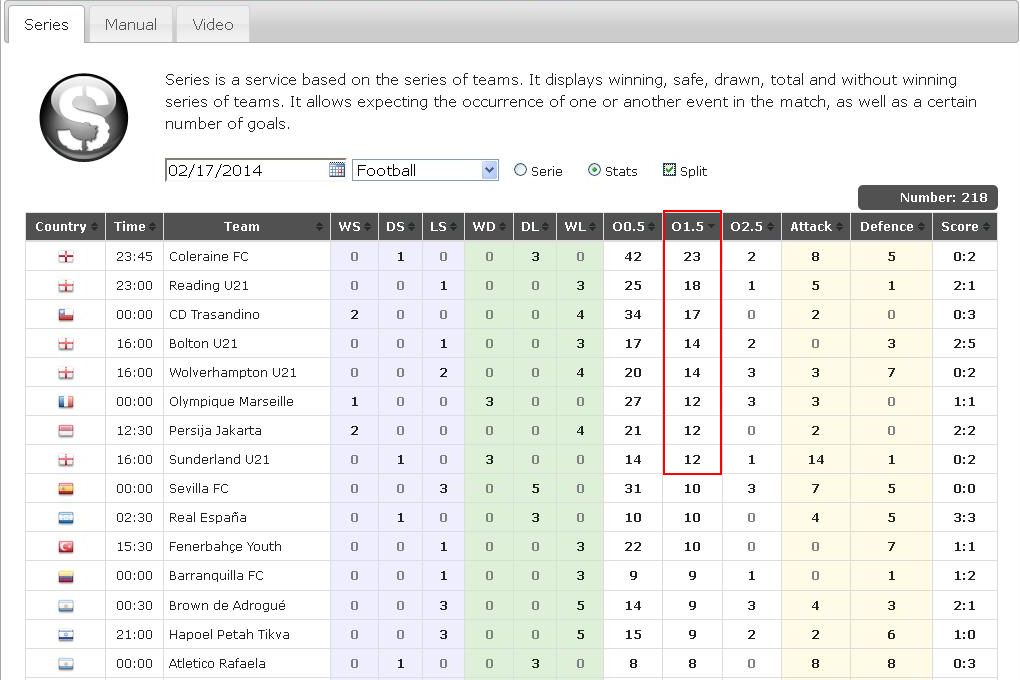The width and height of the screenshot is (1020, 680).
Task: Click the Number: 218 counter badge
Action: [928, 197]
